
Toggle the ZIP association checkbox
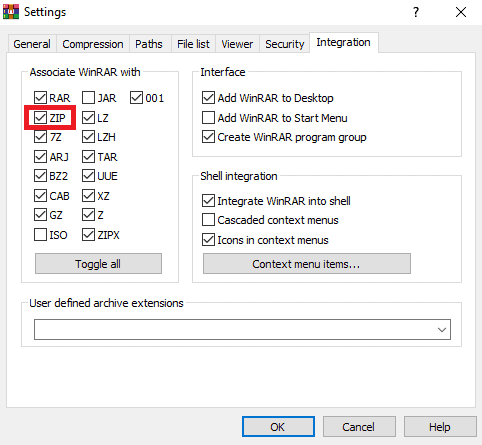[x=40, y=117]
